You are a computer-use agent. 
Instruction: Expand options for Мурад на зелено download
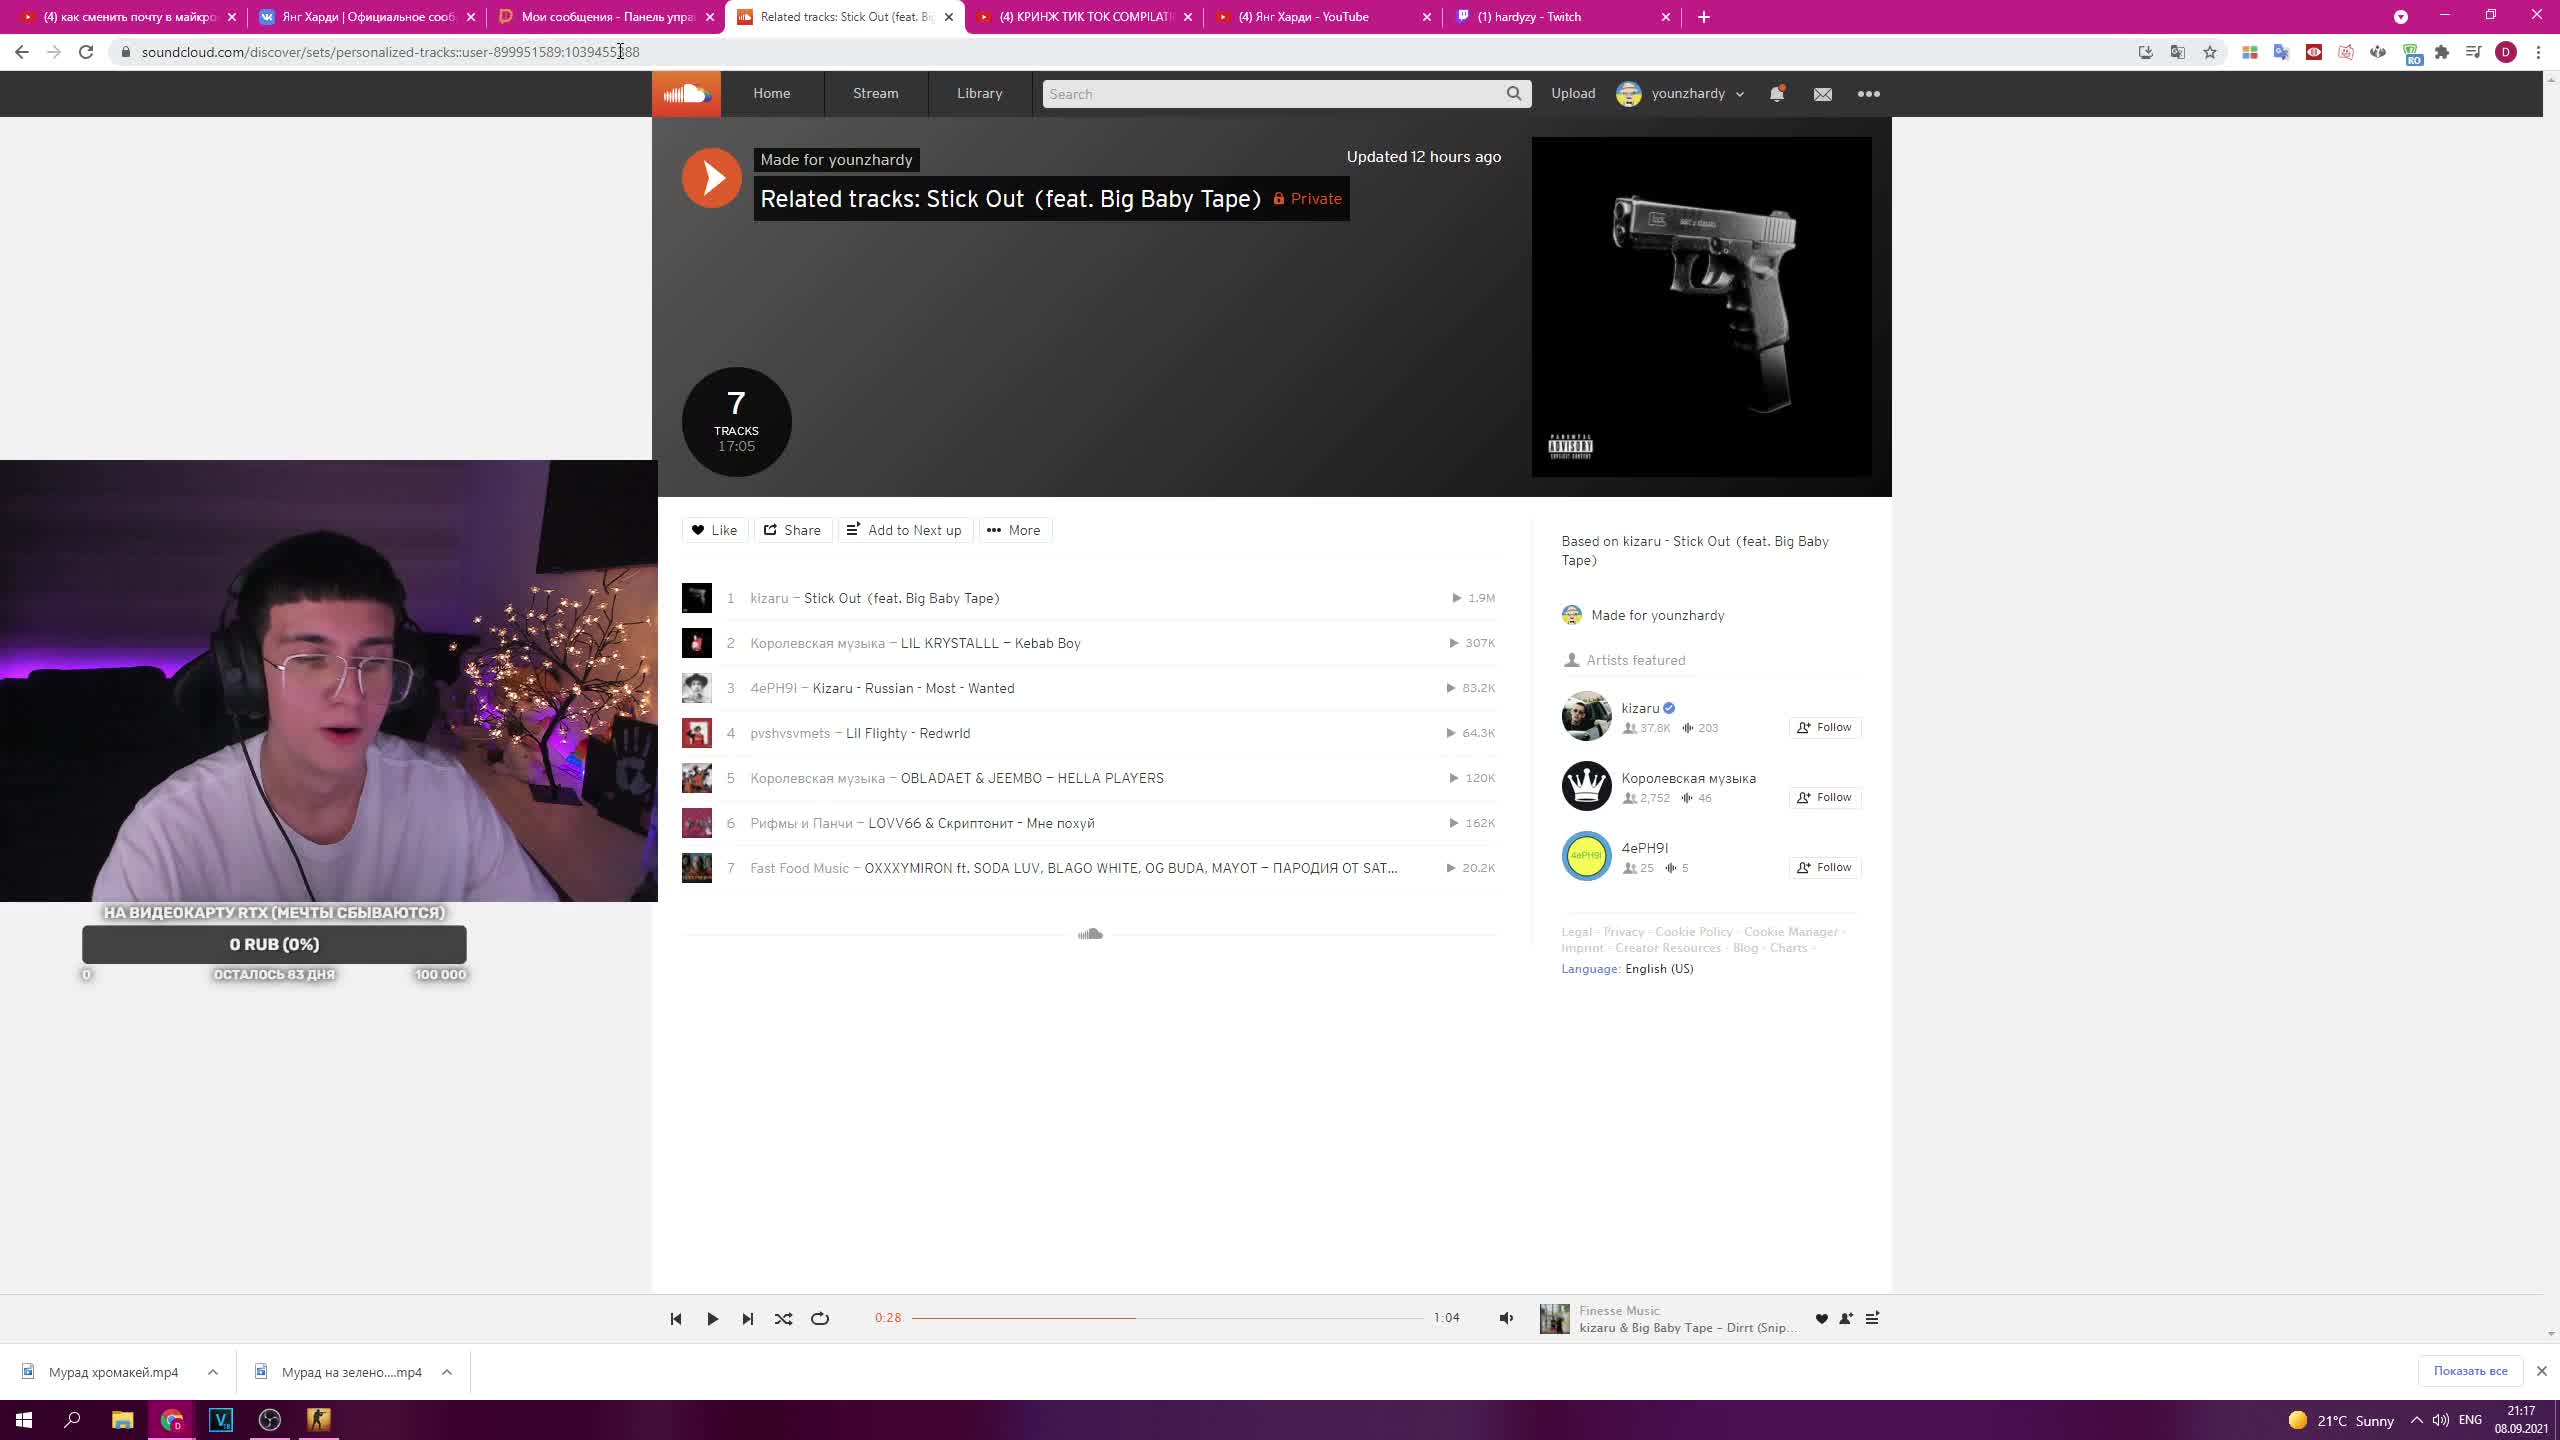[447, 1372]
